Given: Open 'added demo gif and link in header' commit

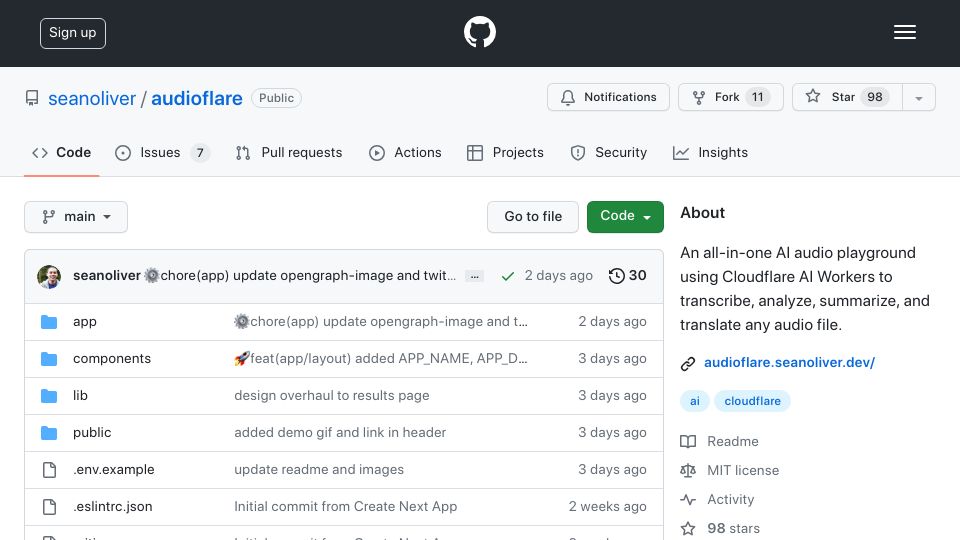Looking at the screenshot, I should [340, 433].
